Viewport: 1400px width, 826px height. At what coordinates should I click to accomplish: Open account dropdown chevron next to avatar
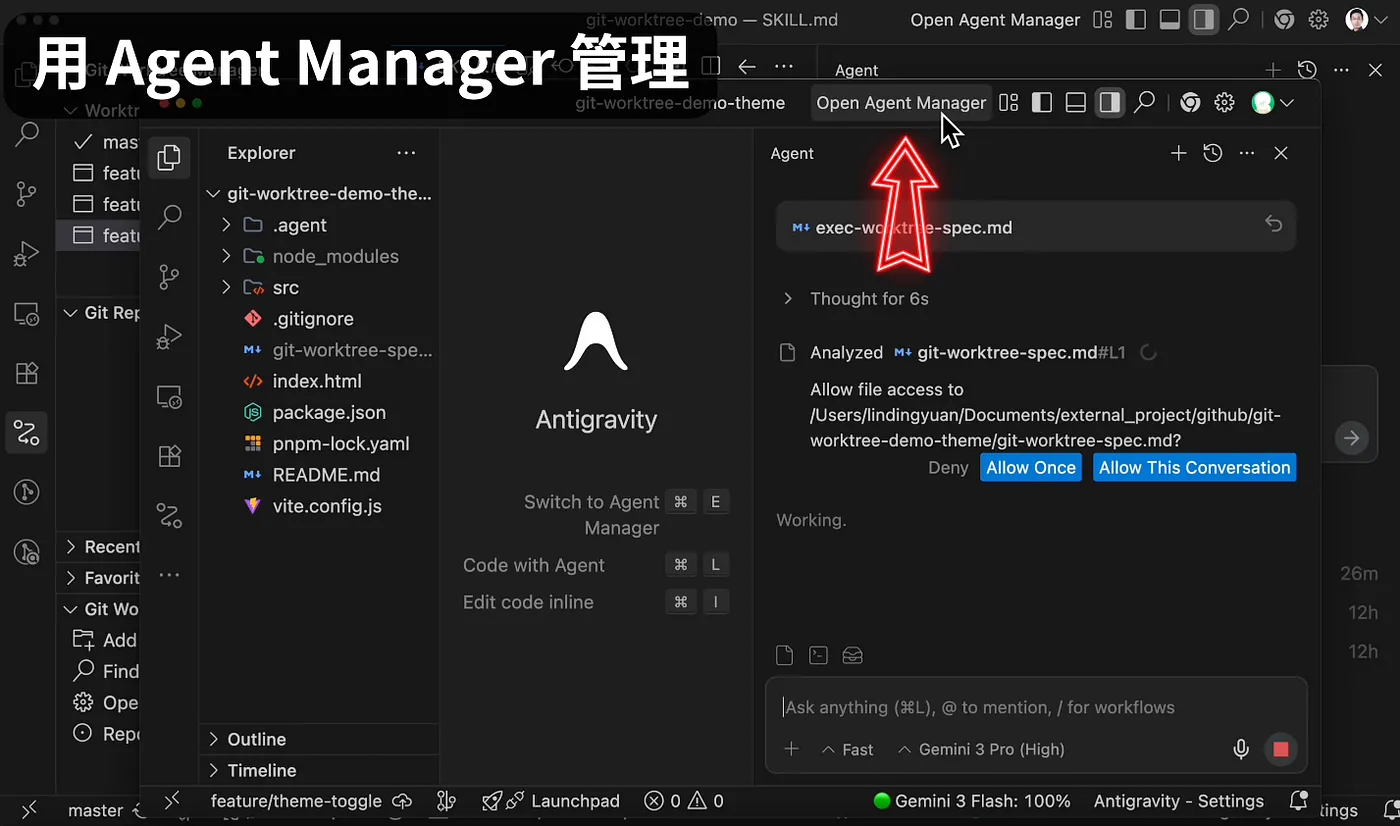pos(1287,102)
